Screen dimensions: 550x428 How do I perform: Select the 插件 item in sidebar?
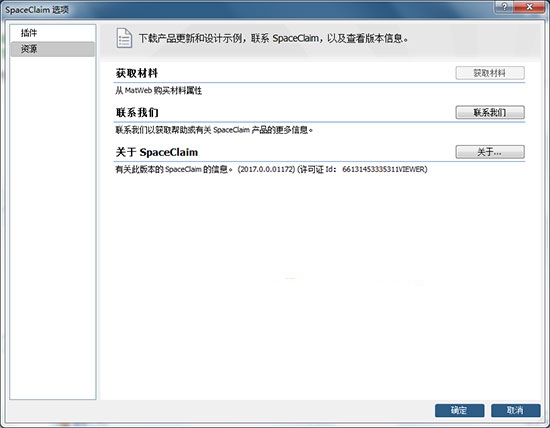53,33
